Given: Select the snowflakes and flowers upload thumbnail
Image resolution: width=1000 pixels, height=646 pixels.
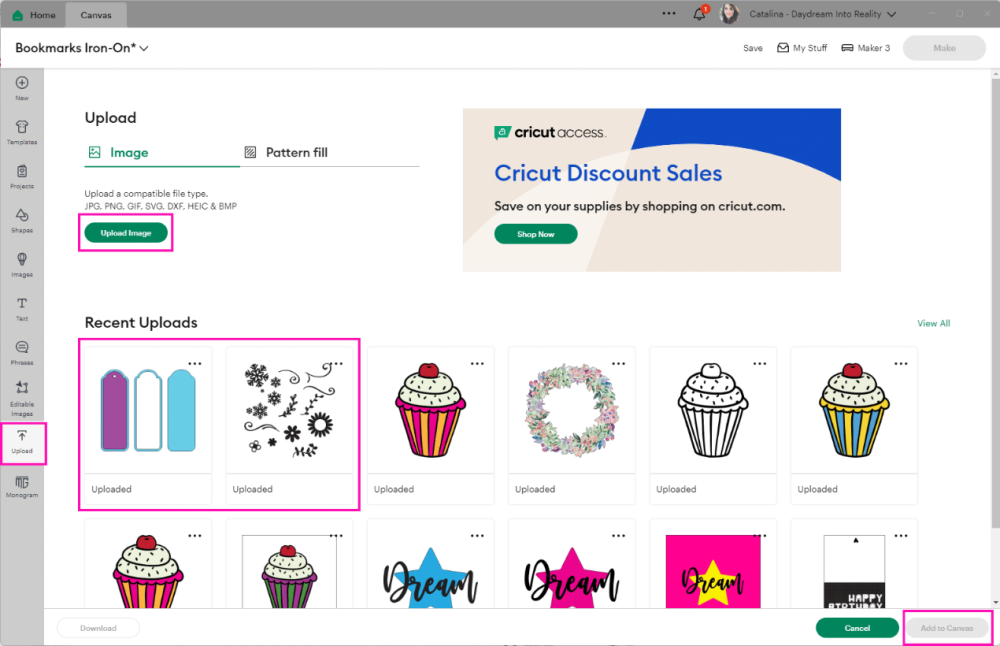Looking at the screenshot, I should (291, 411).
